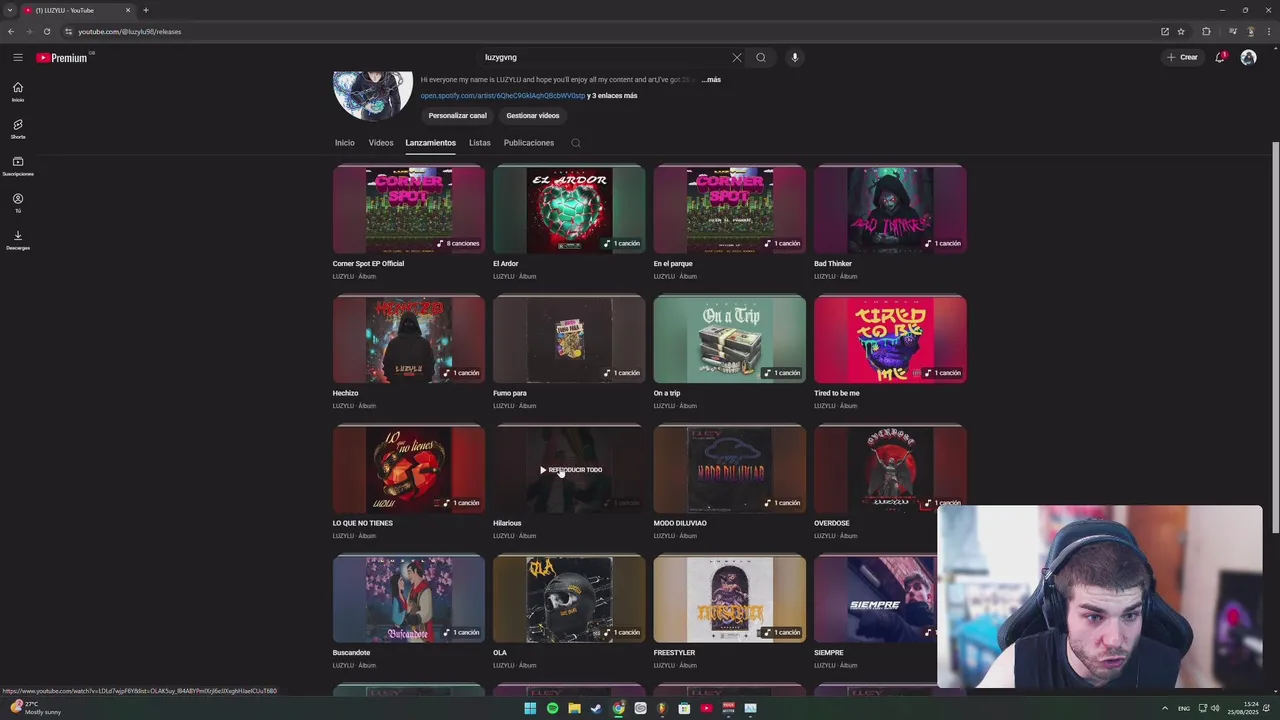This screenshot has height=720, width=1280.
Task: Open the Tired to be me thumbnail
Action: (890, 339)
